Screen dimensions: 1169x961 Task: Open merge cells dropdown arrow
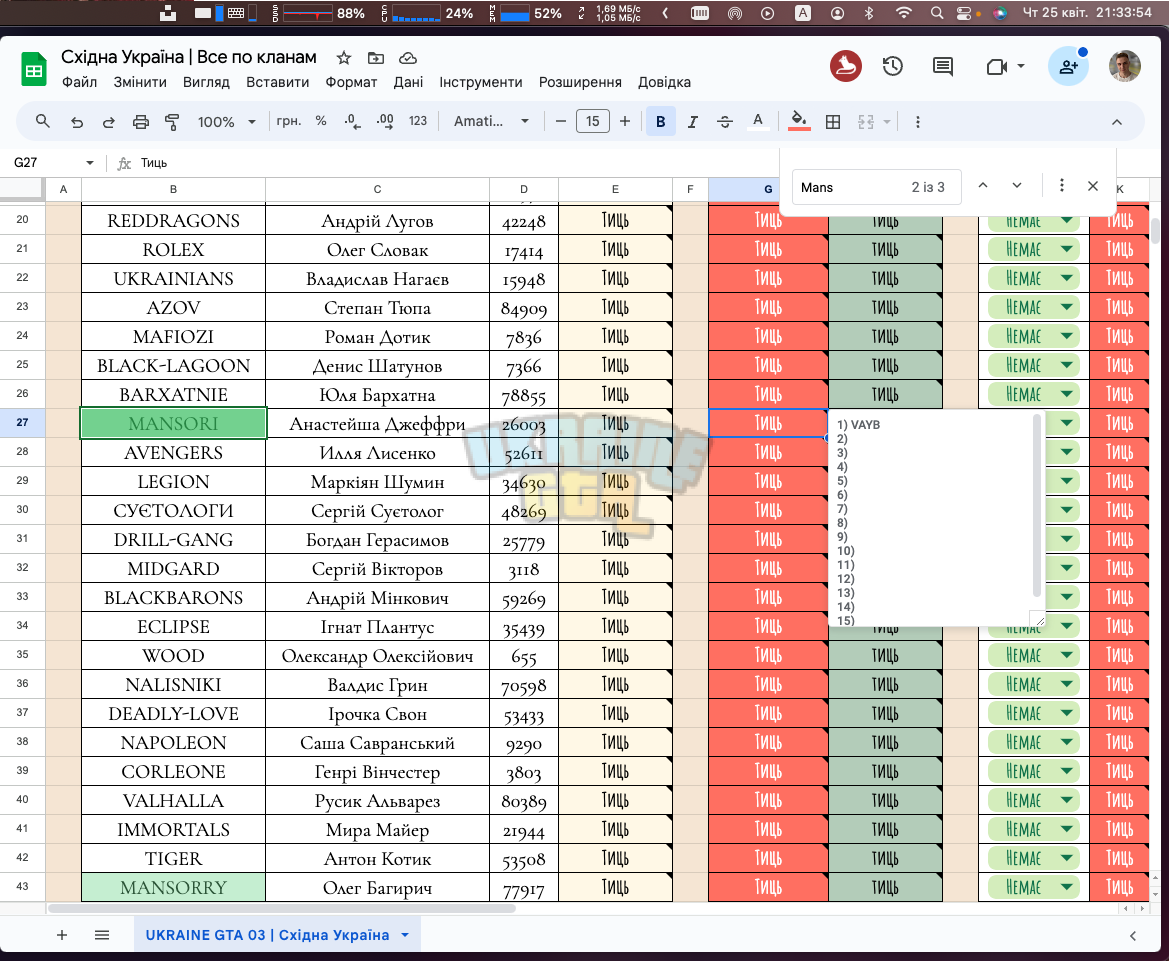tap(887, 122)
